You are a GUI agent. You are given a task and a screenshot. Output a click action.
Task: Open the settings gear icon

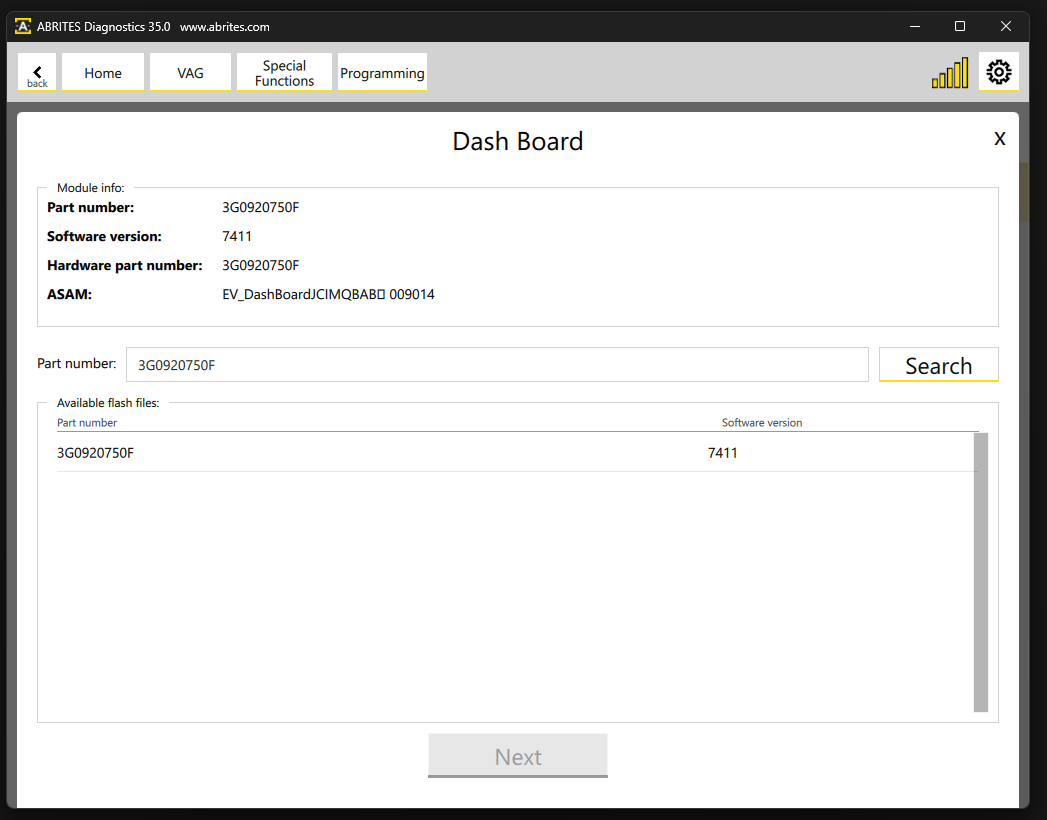pyautogui.click(x=998, y=72)
